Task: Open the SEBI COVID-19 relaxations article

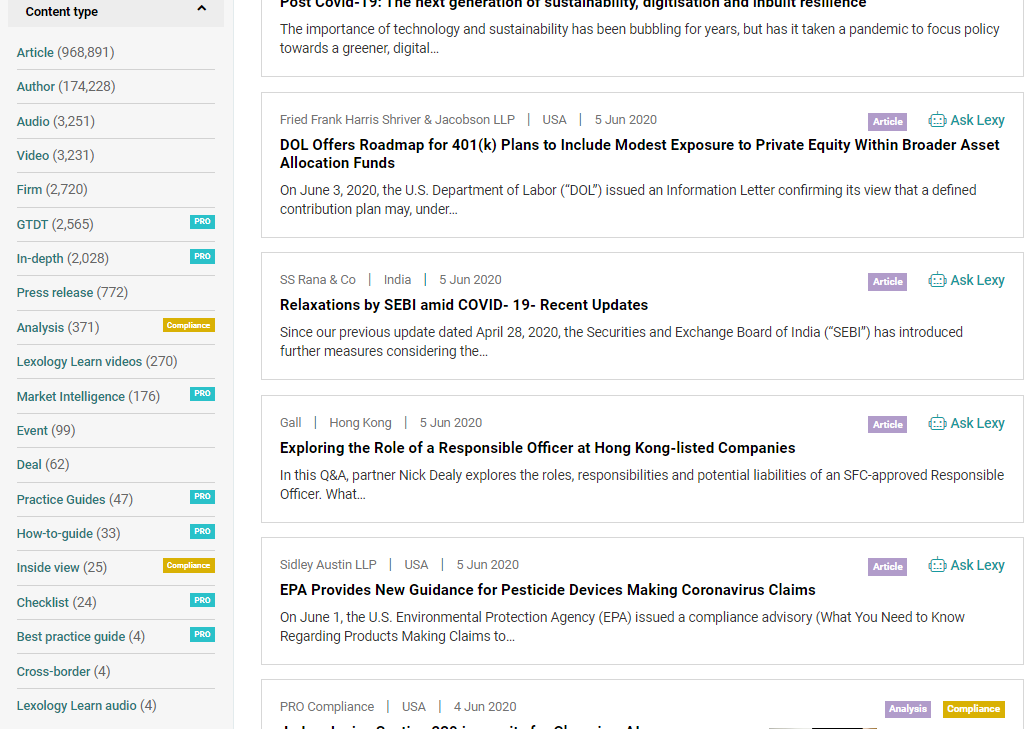Action: tap(463, 304)
